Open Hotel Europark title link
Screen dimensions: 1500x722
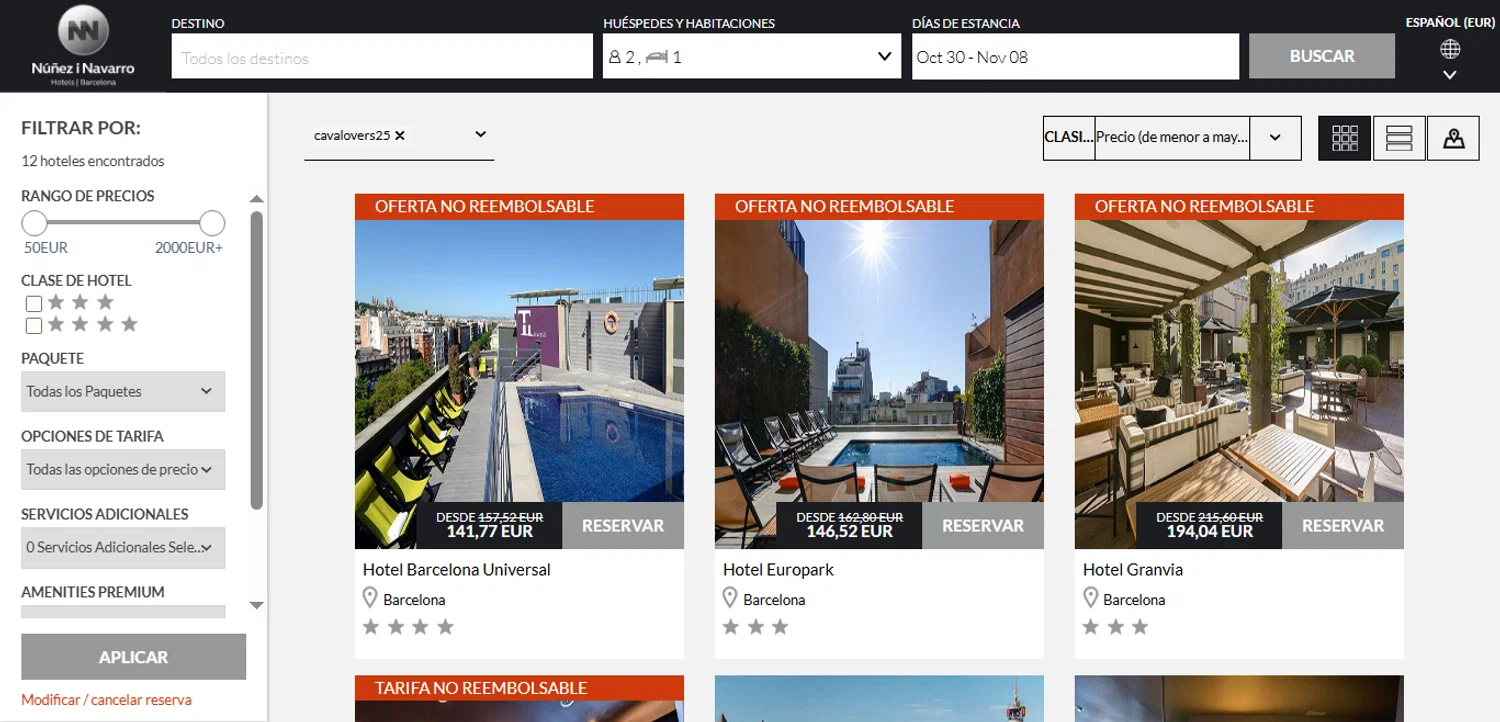point(778,570)
